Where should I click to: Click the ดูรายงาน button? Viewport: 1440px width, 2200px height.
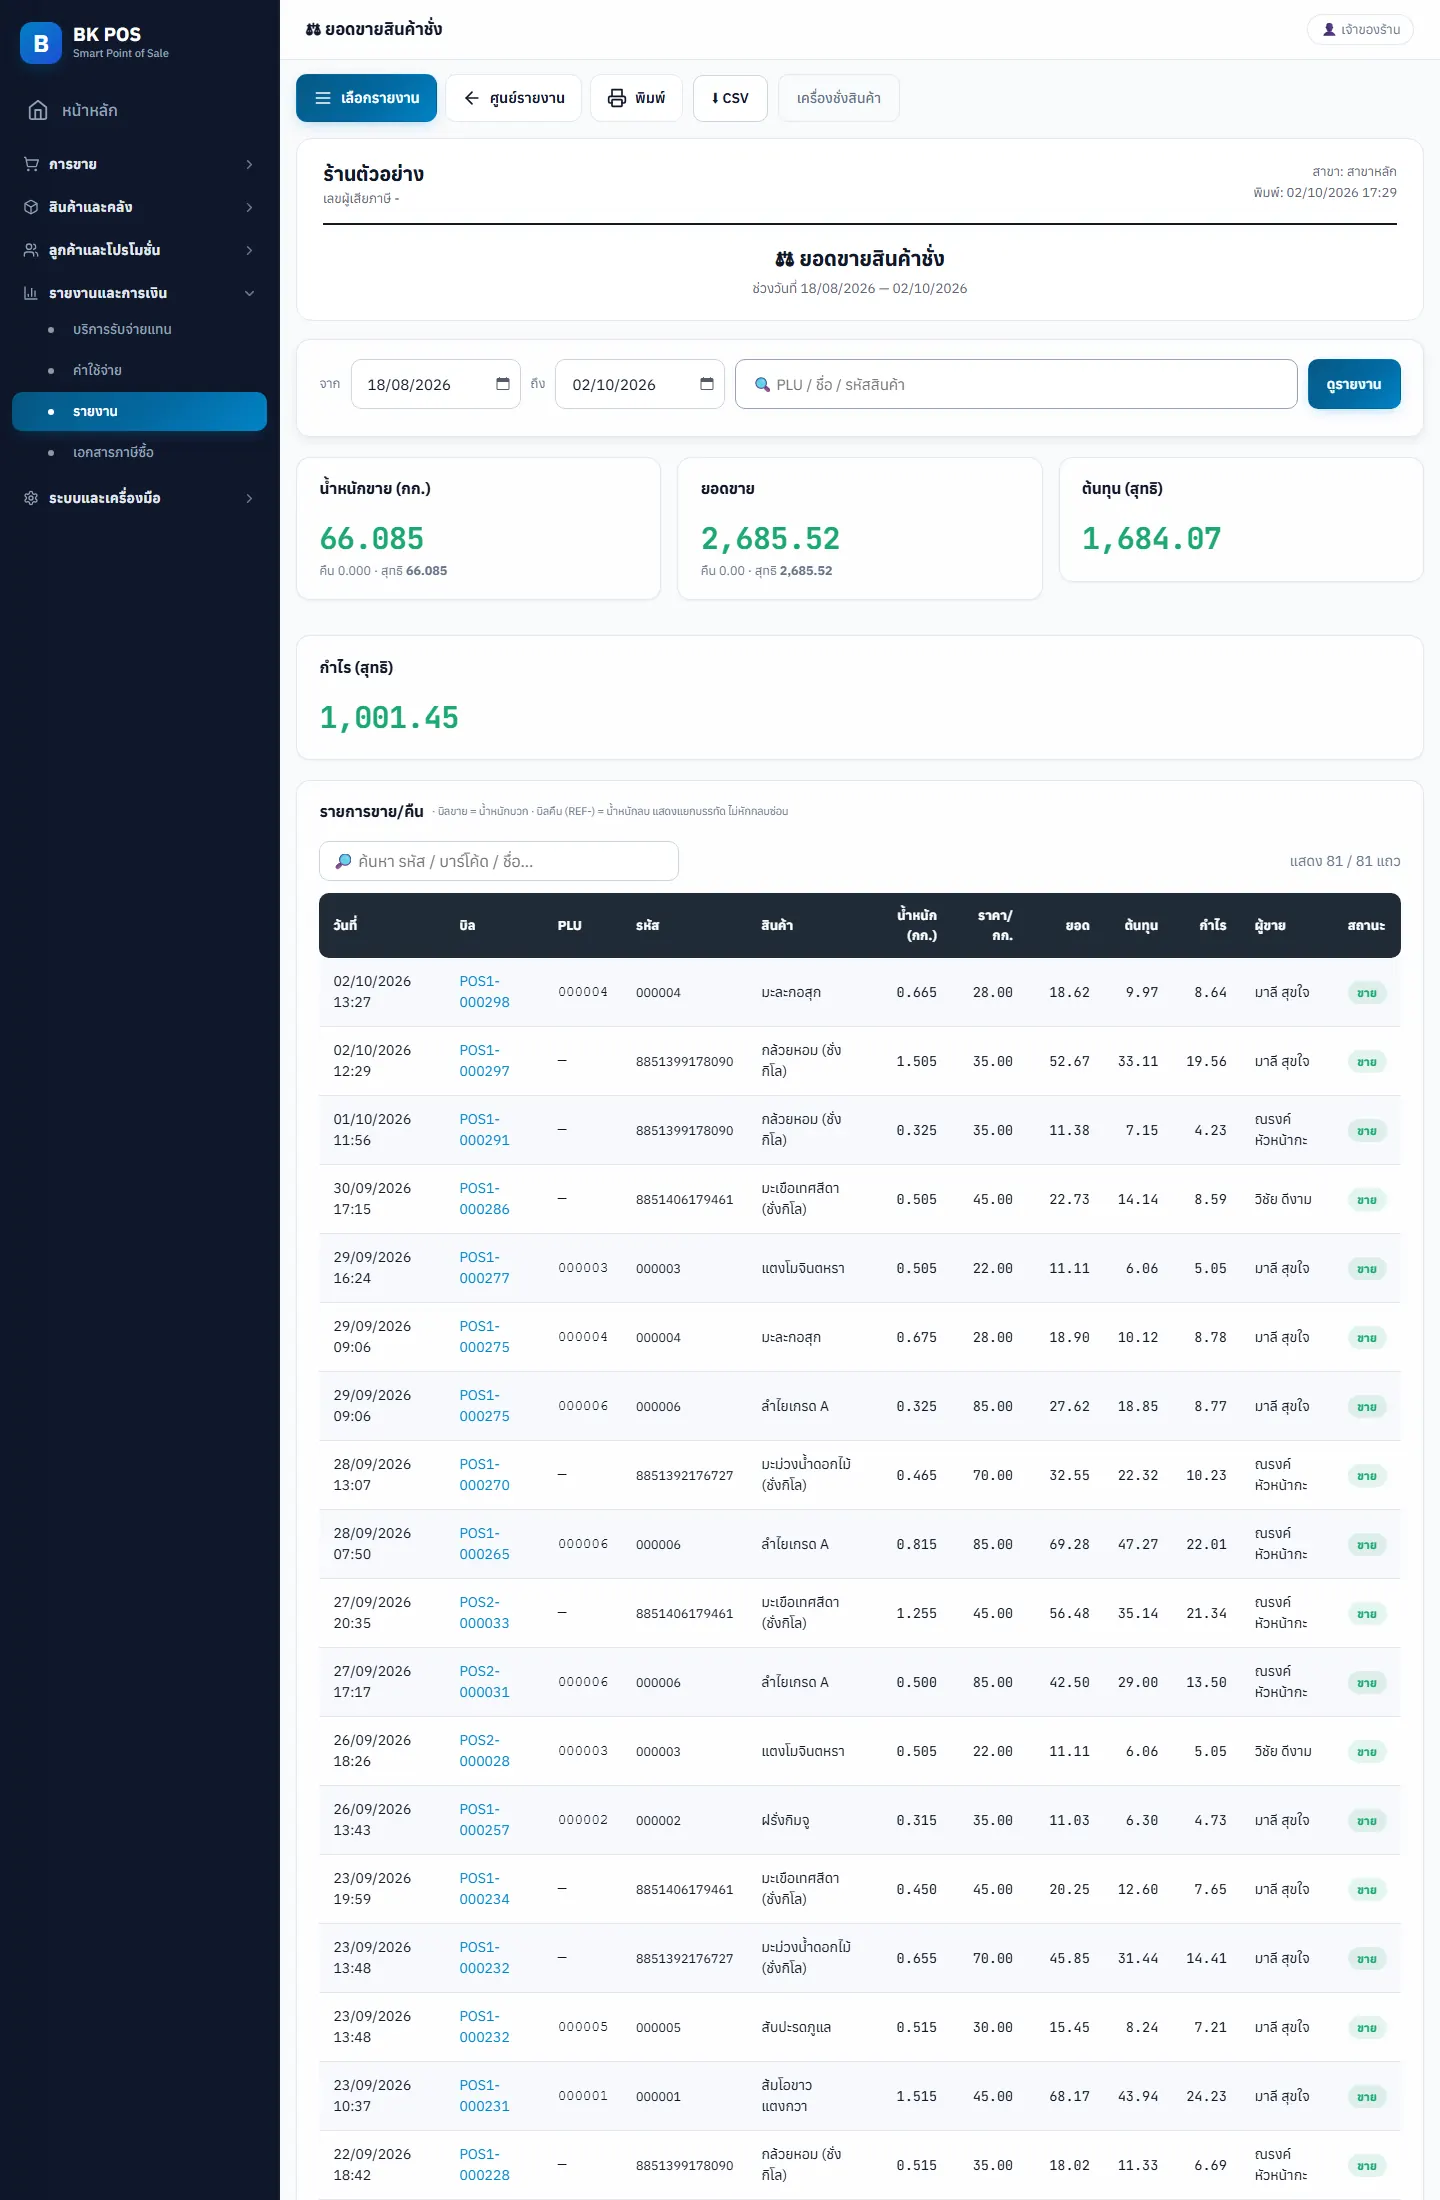[1354, 384]
